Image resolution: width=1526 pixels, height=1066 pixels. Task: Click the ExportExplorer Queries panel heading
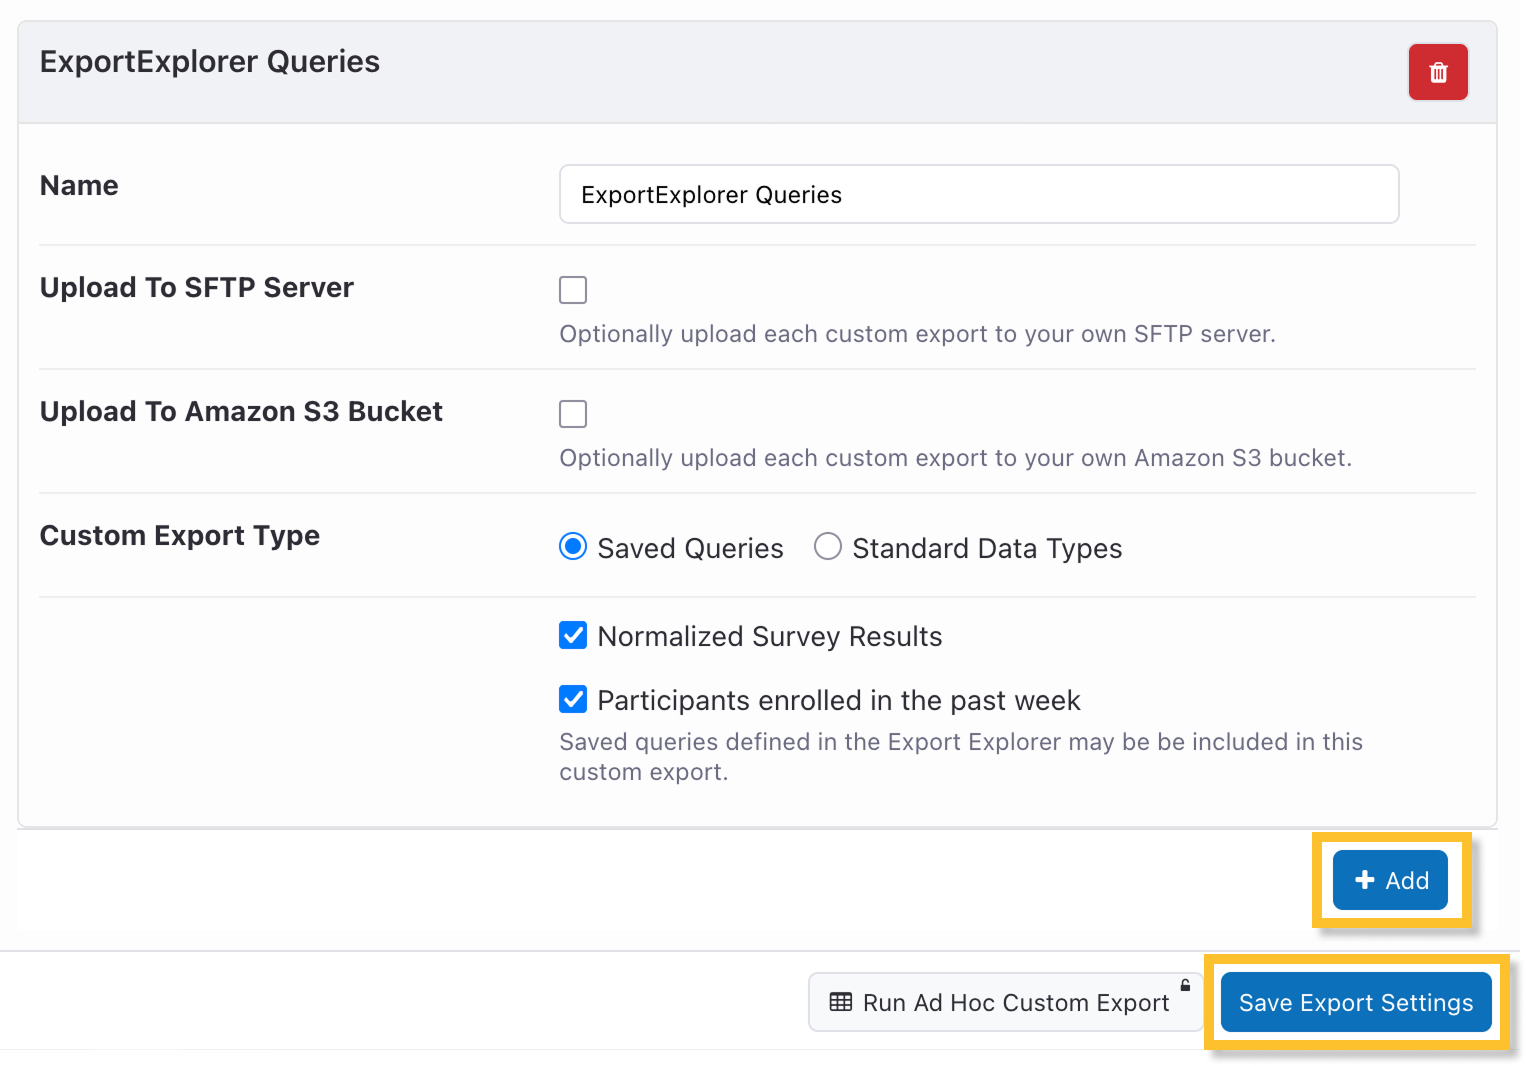(210, 62)
